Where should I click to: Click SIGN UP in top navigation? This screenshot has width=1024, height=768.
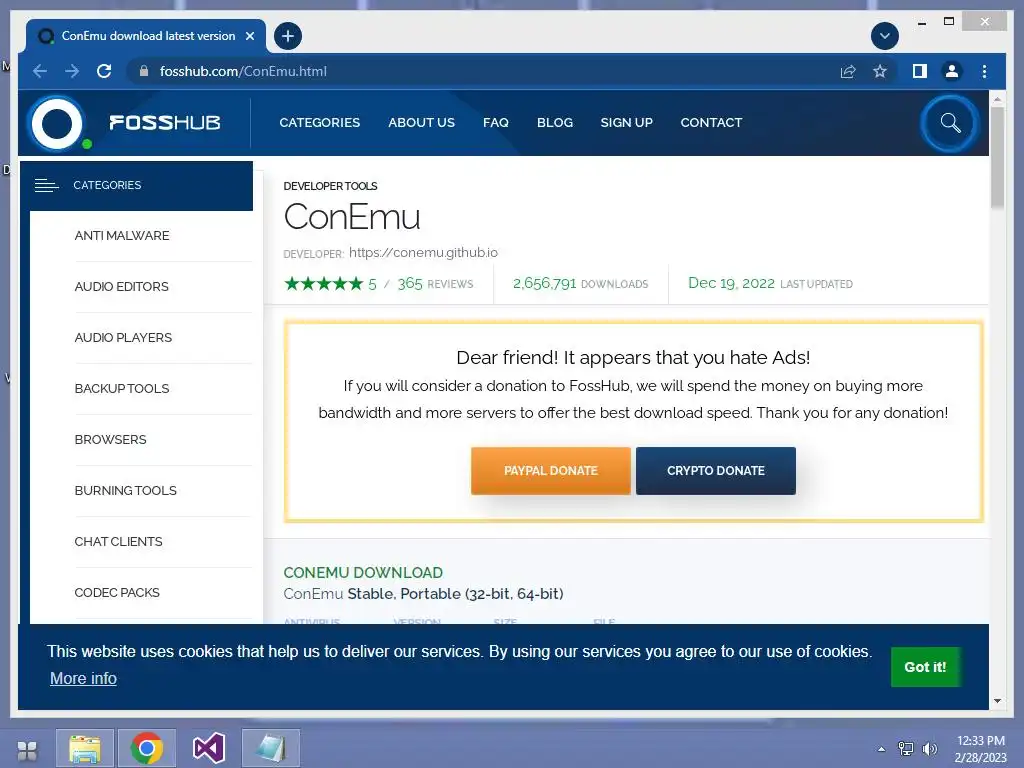[626, 123]
